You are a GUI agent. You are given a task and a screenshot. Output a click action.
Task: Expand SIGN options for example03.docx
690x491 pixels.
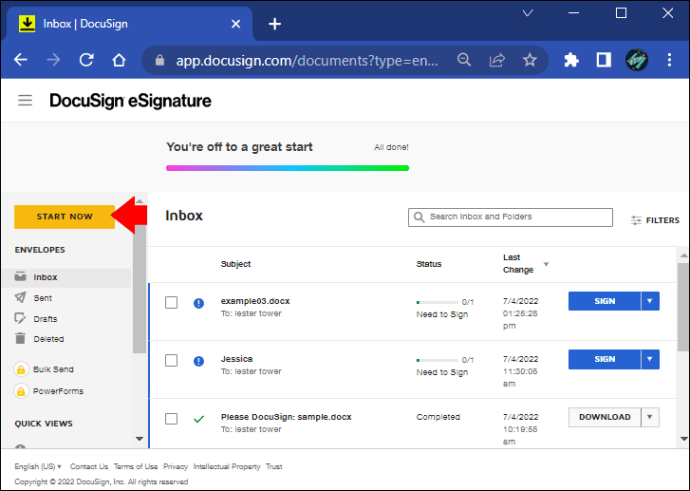point(650,301)
